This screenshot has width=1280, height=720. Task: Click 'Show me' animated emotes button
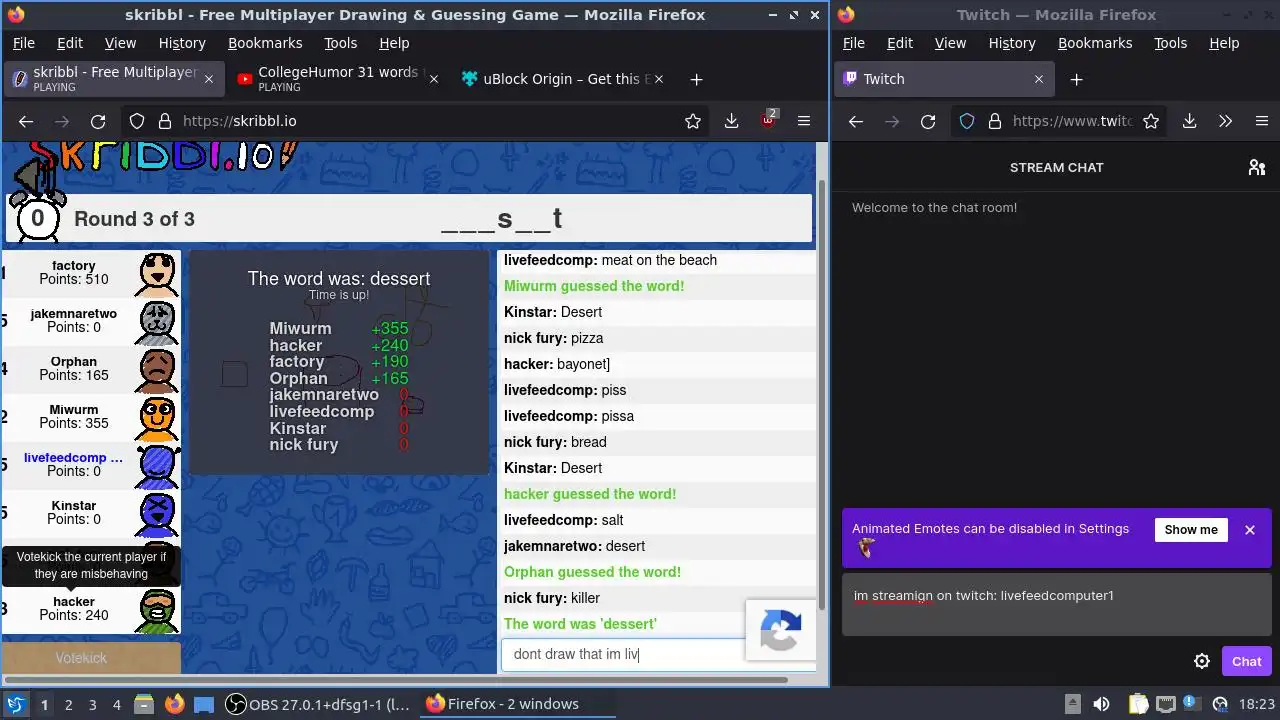click(x=1191, y=530)
